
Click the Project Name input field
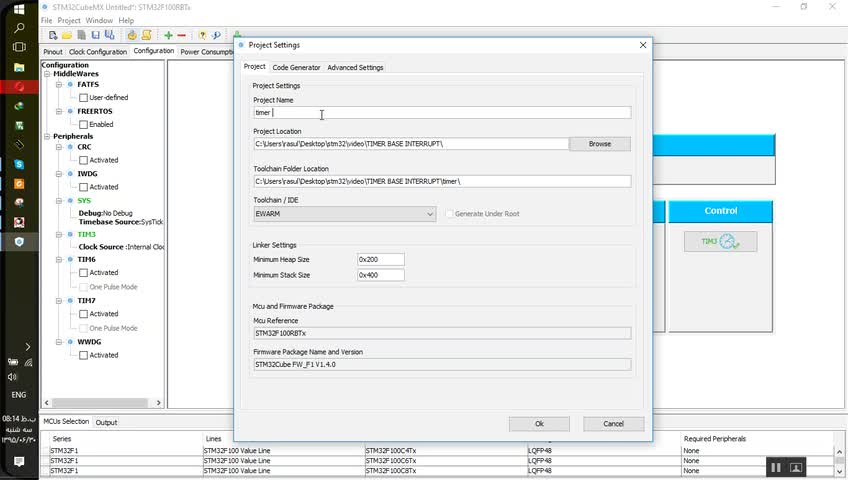click(x=442, y=112)
